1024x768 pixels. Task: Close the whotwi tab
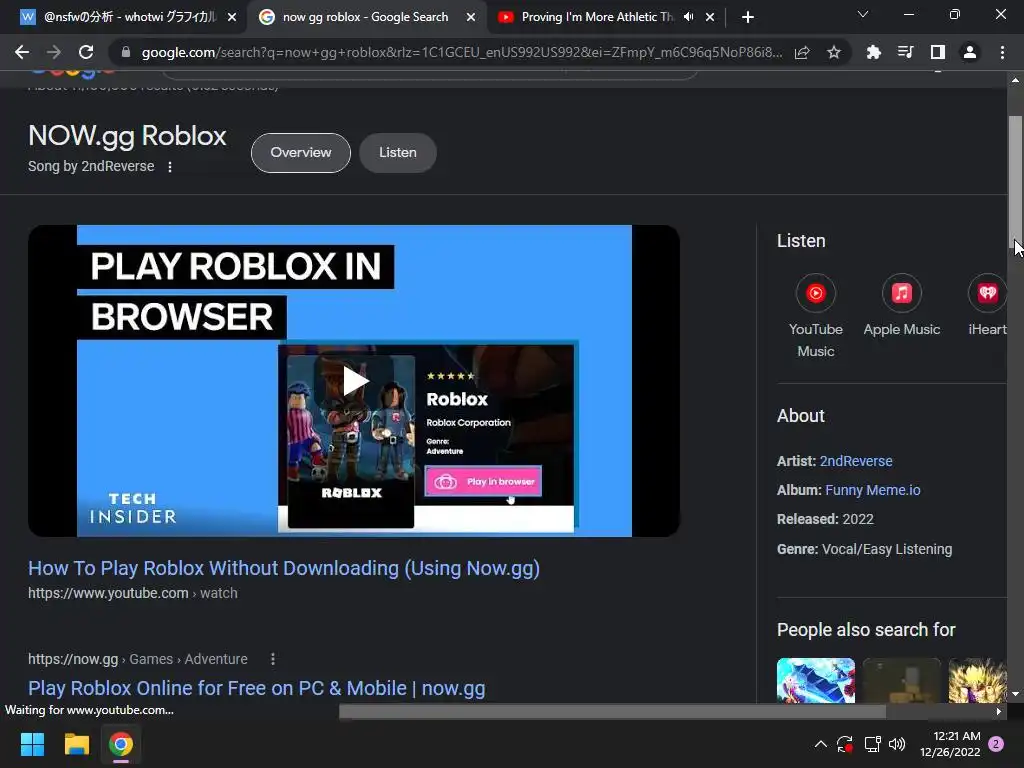click(x=232, y=18)
